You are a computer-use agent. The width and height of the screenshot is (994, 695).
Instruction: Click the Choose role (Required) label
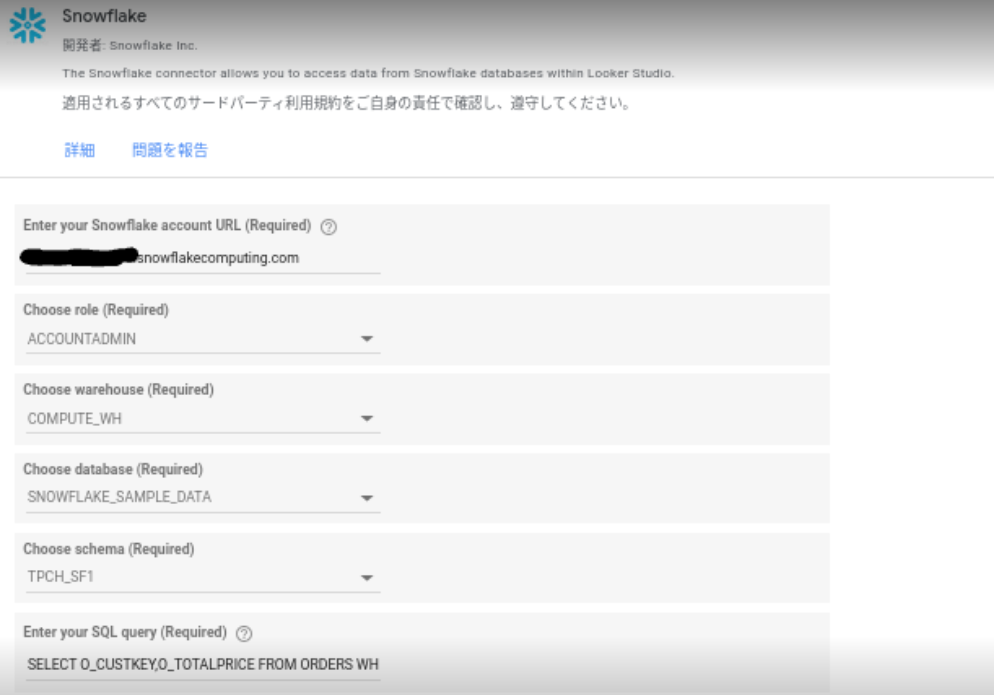96,310
